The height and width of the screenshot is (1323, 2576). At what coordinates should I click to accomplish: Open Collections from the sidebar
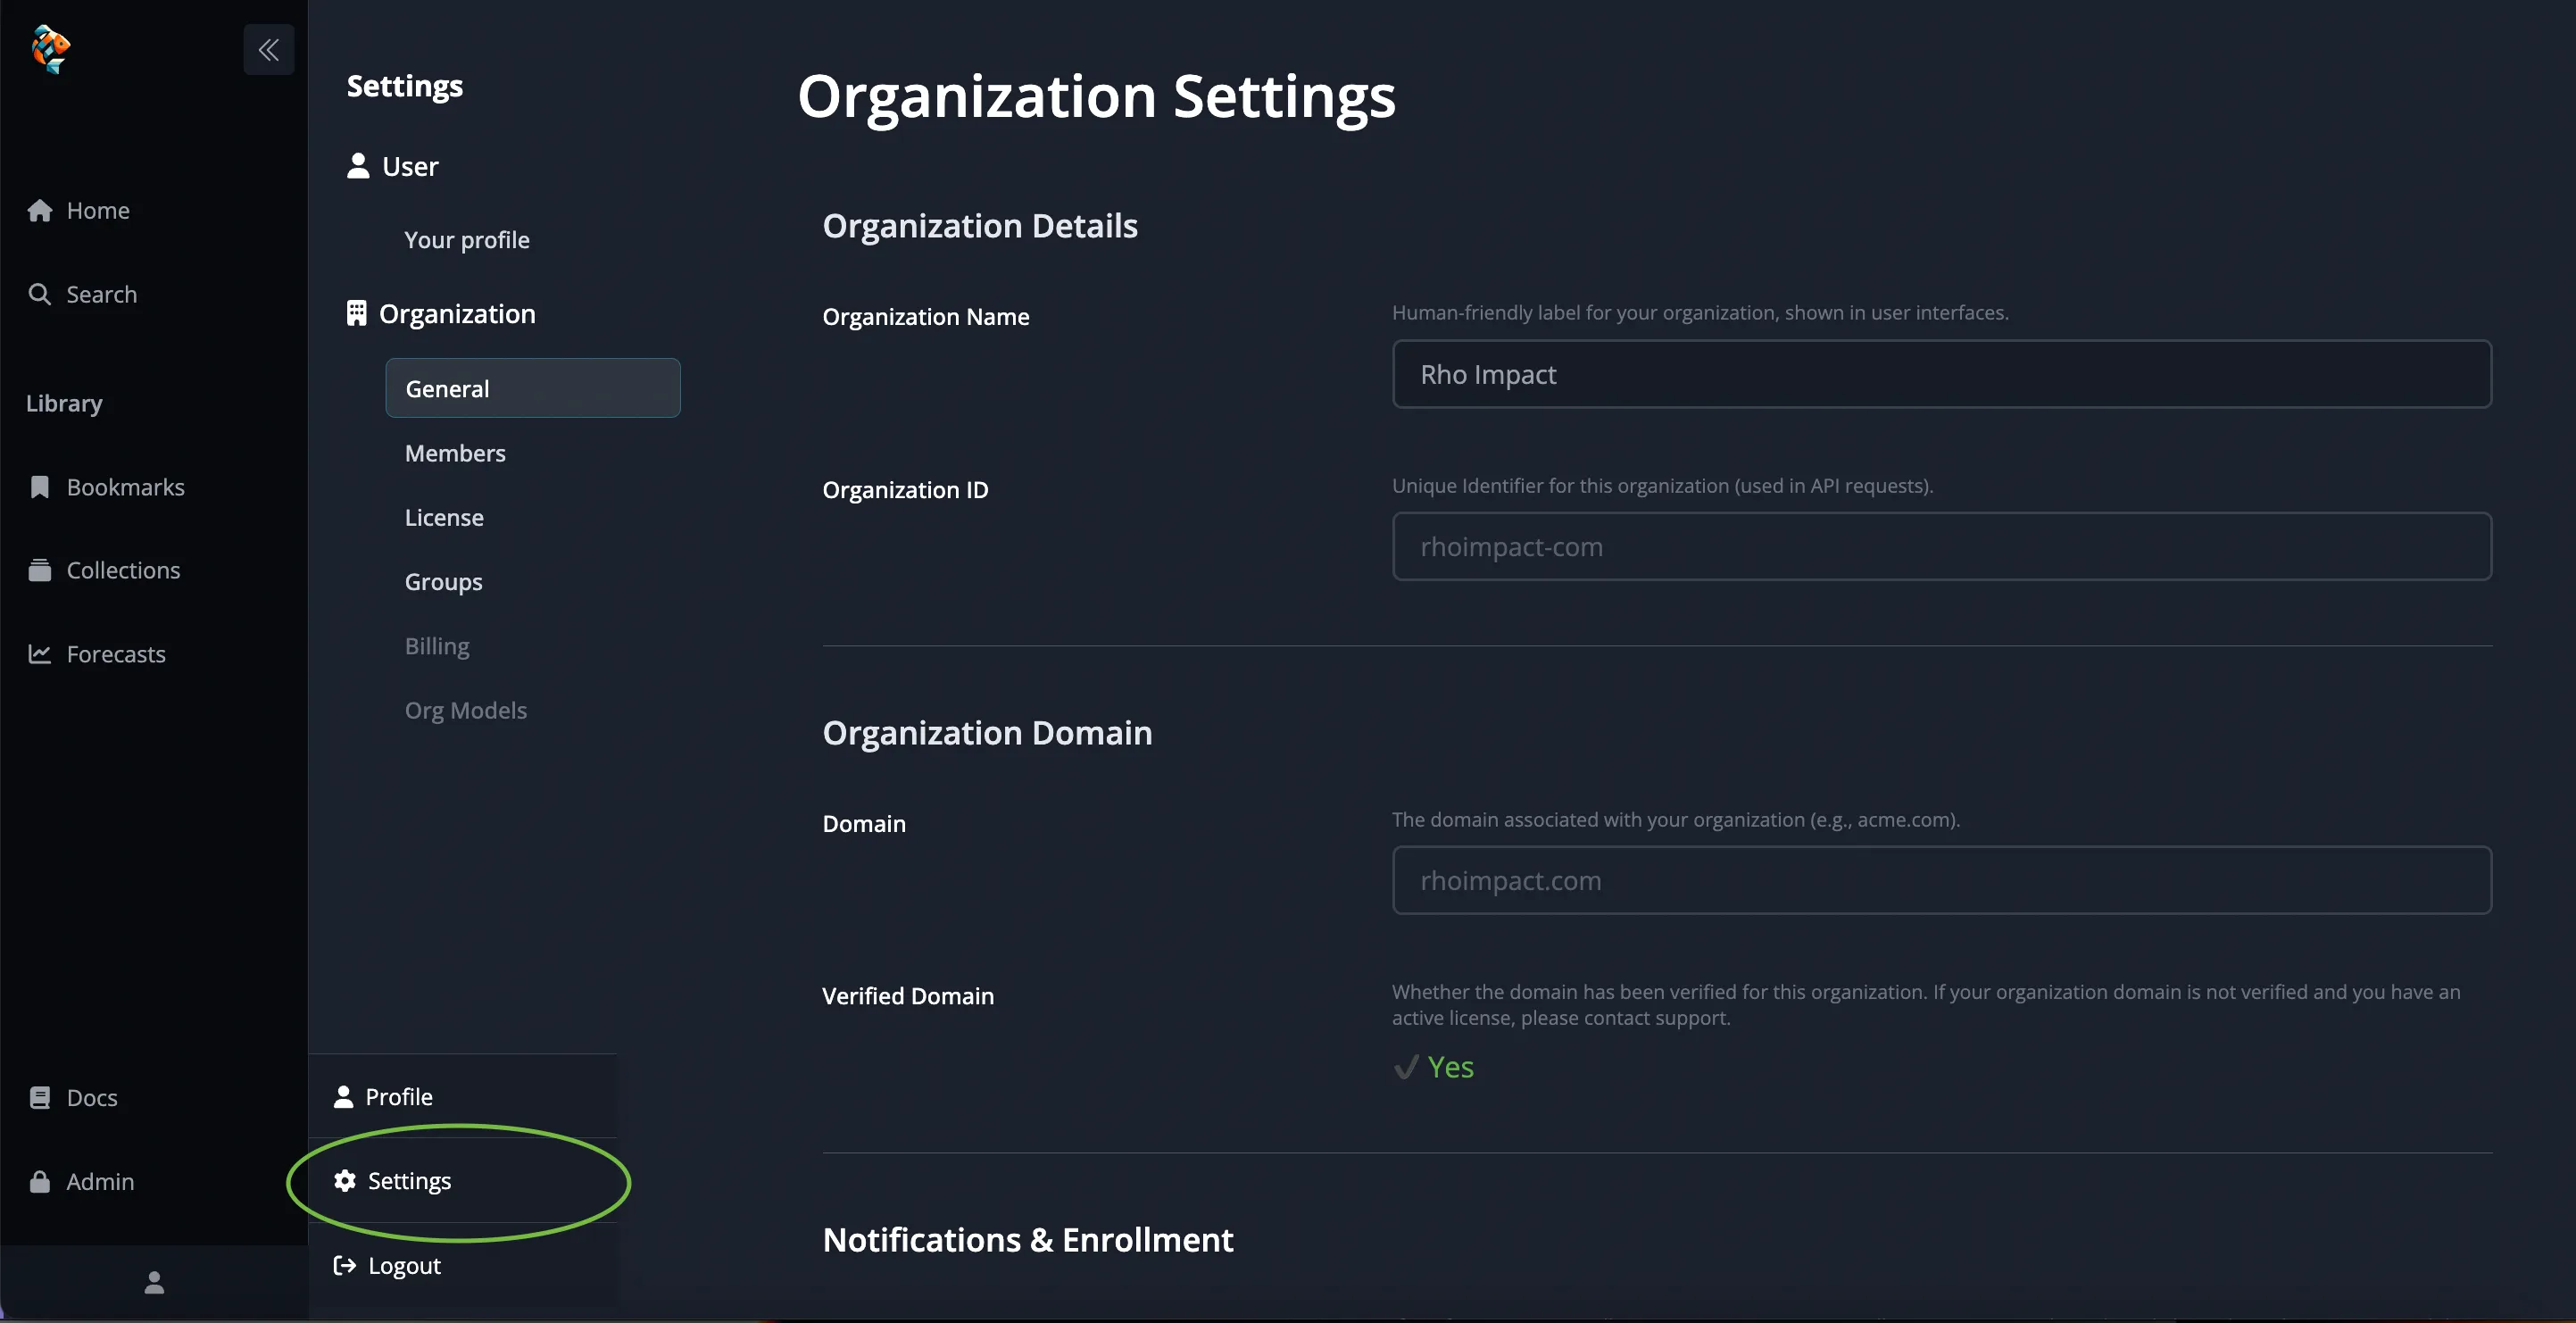coord(123,569)
